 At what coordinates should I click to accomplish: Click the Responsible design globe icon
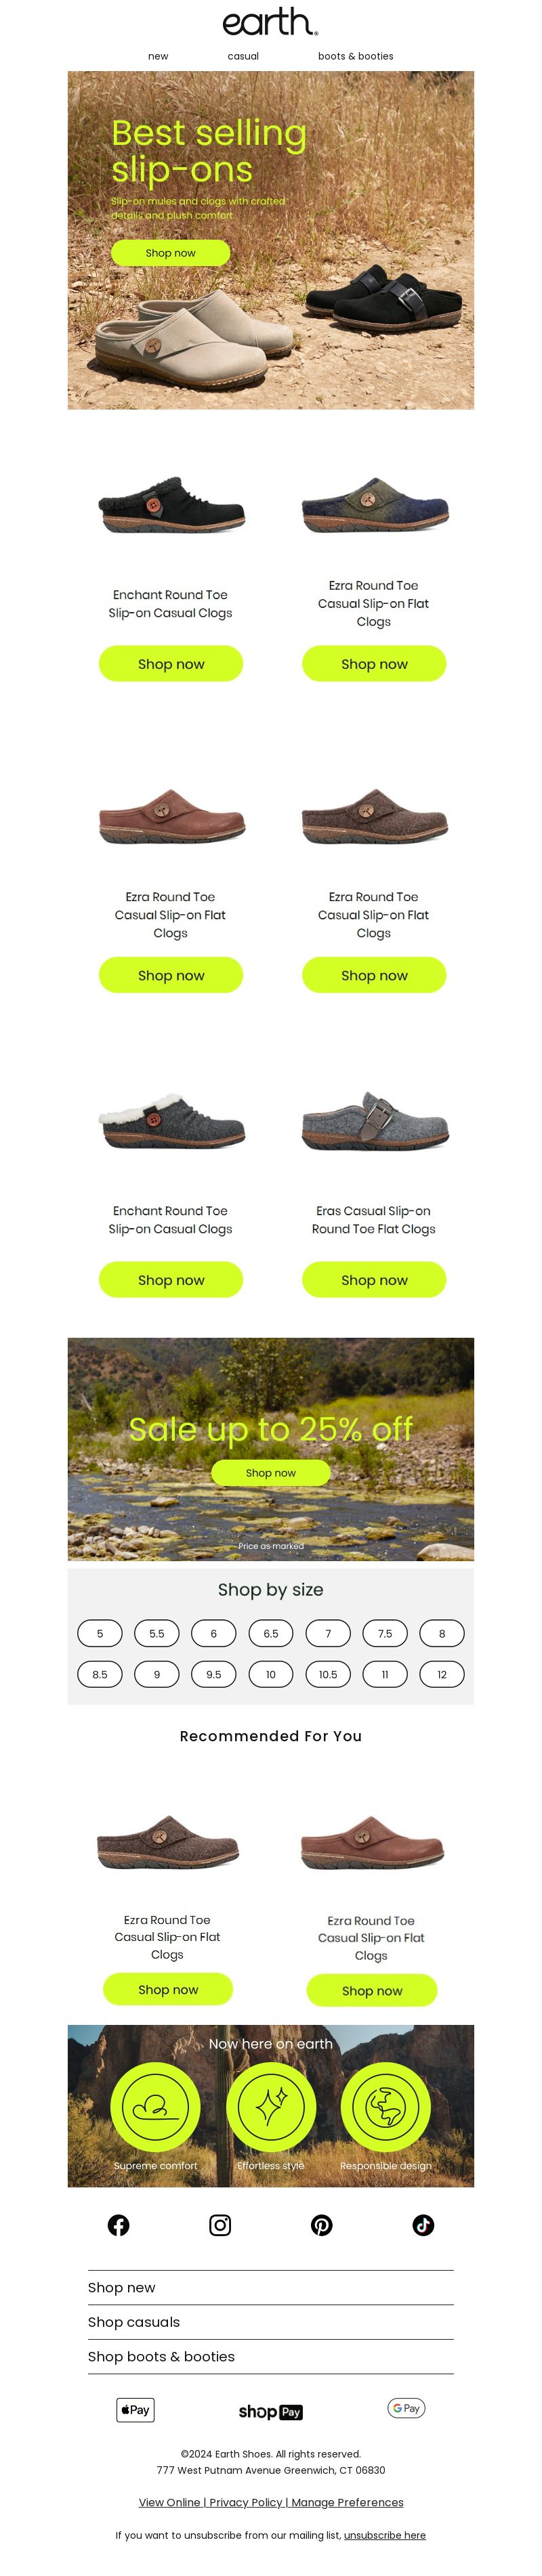coord(386,2106)
